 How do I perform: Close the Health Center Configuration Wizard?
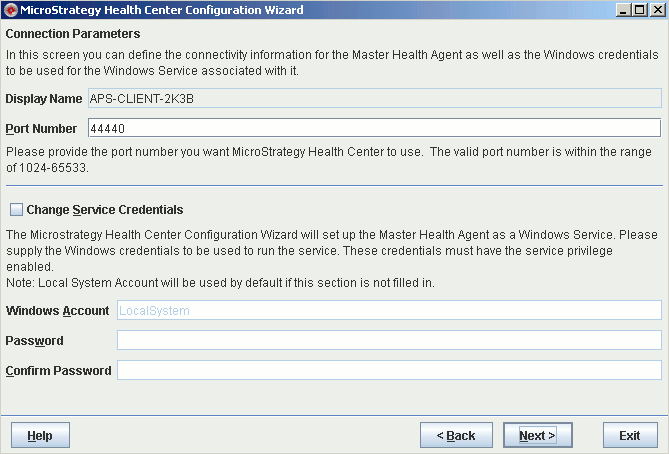tap(656, 10)
